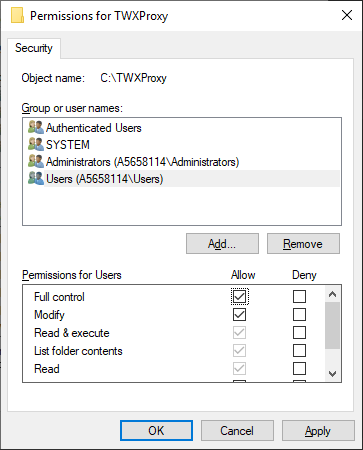The width and height of the screenshot is (363, 450).
Task: Click the Administrators group icon
Action: 36,162
